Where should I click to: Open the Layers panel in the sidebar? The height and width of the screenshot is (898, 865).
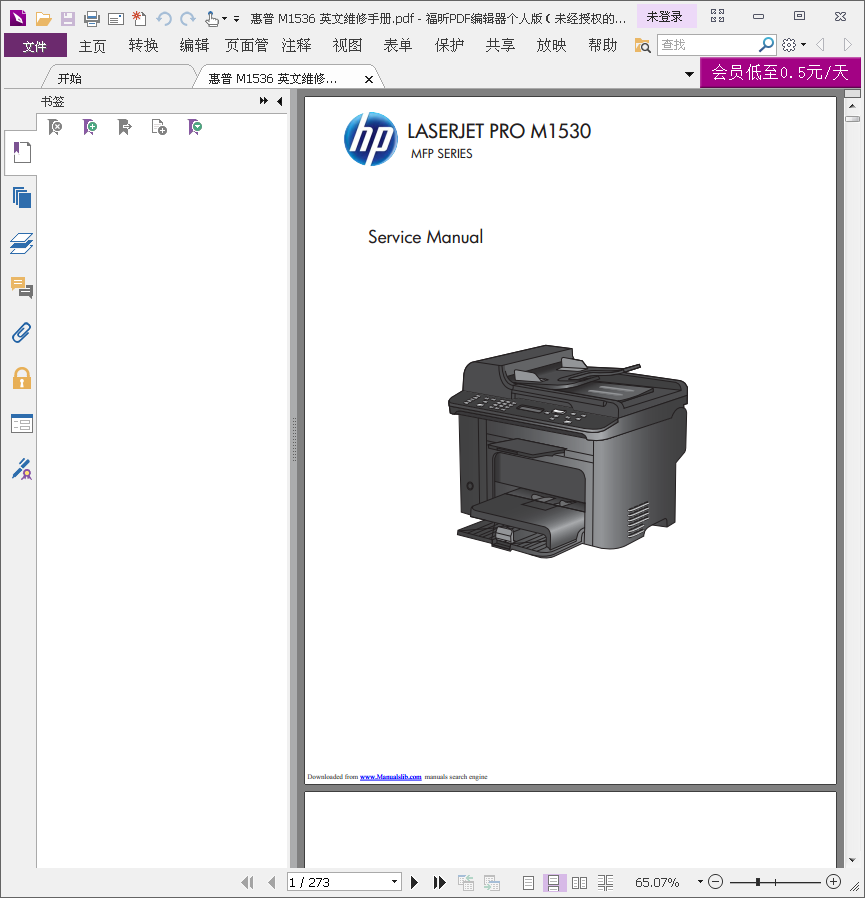(22, 243)
